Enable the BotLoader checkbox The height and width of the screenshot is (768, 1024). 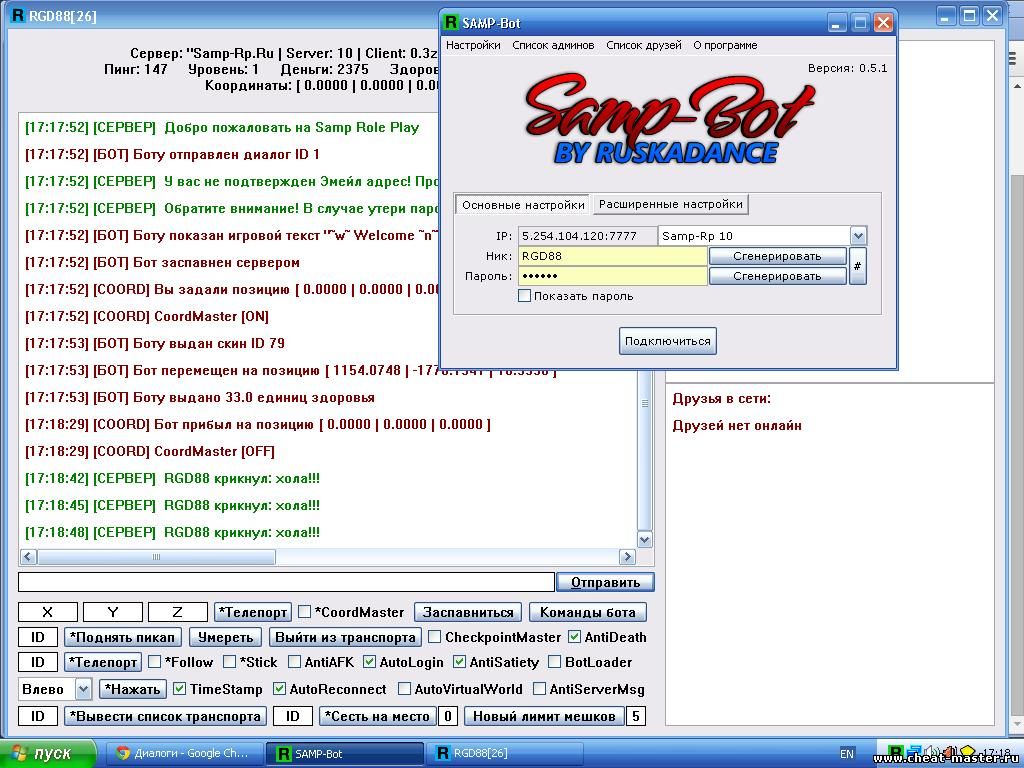click(554, 662)
